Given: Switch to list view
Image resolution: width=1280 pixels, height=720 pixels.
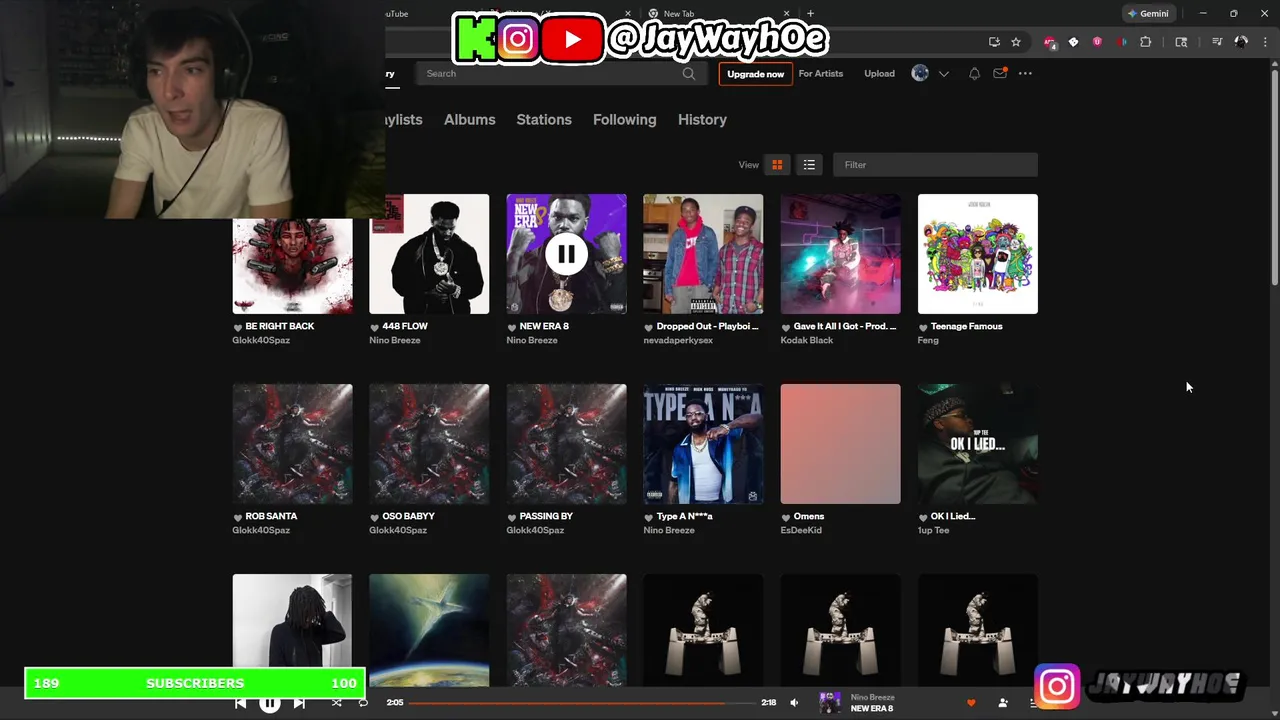Looking at the screenshot, I should [x=809, y=165].
